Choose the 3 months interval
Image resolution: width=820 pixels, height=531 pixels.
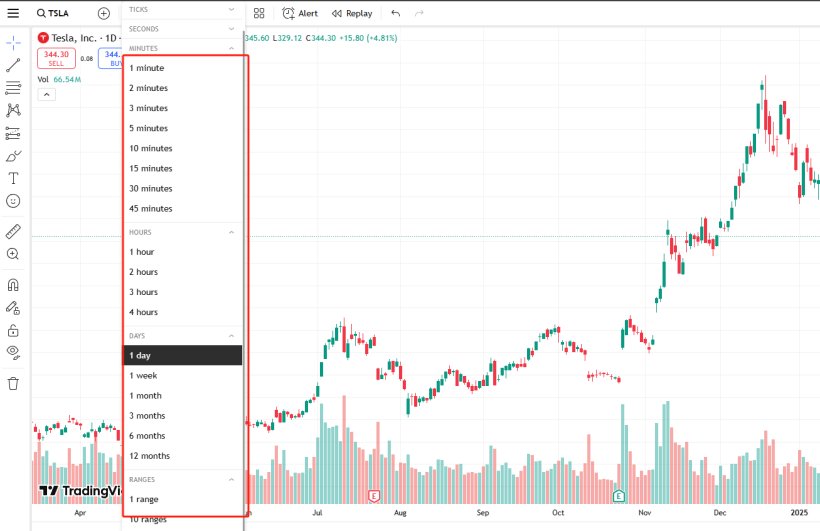[182, 416]
